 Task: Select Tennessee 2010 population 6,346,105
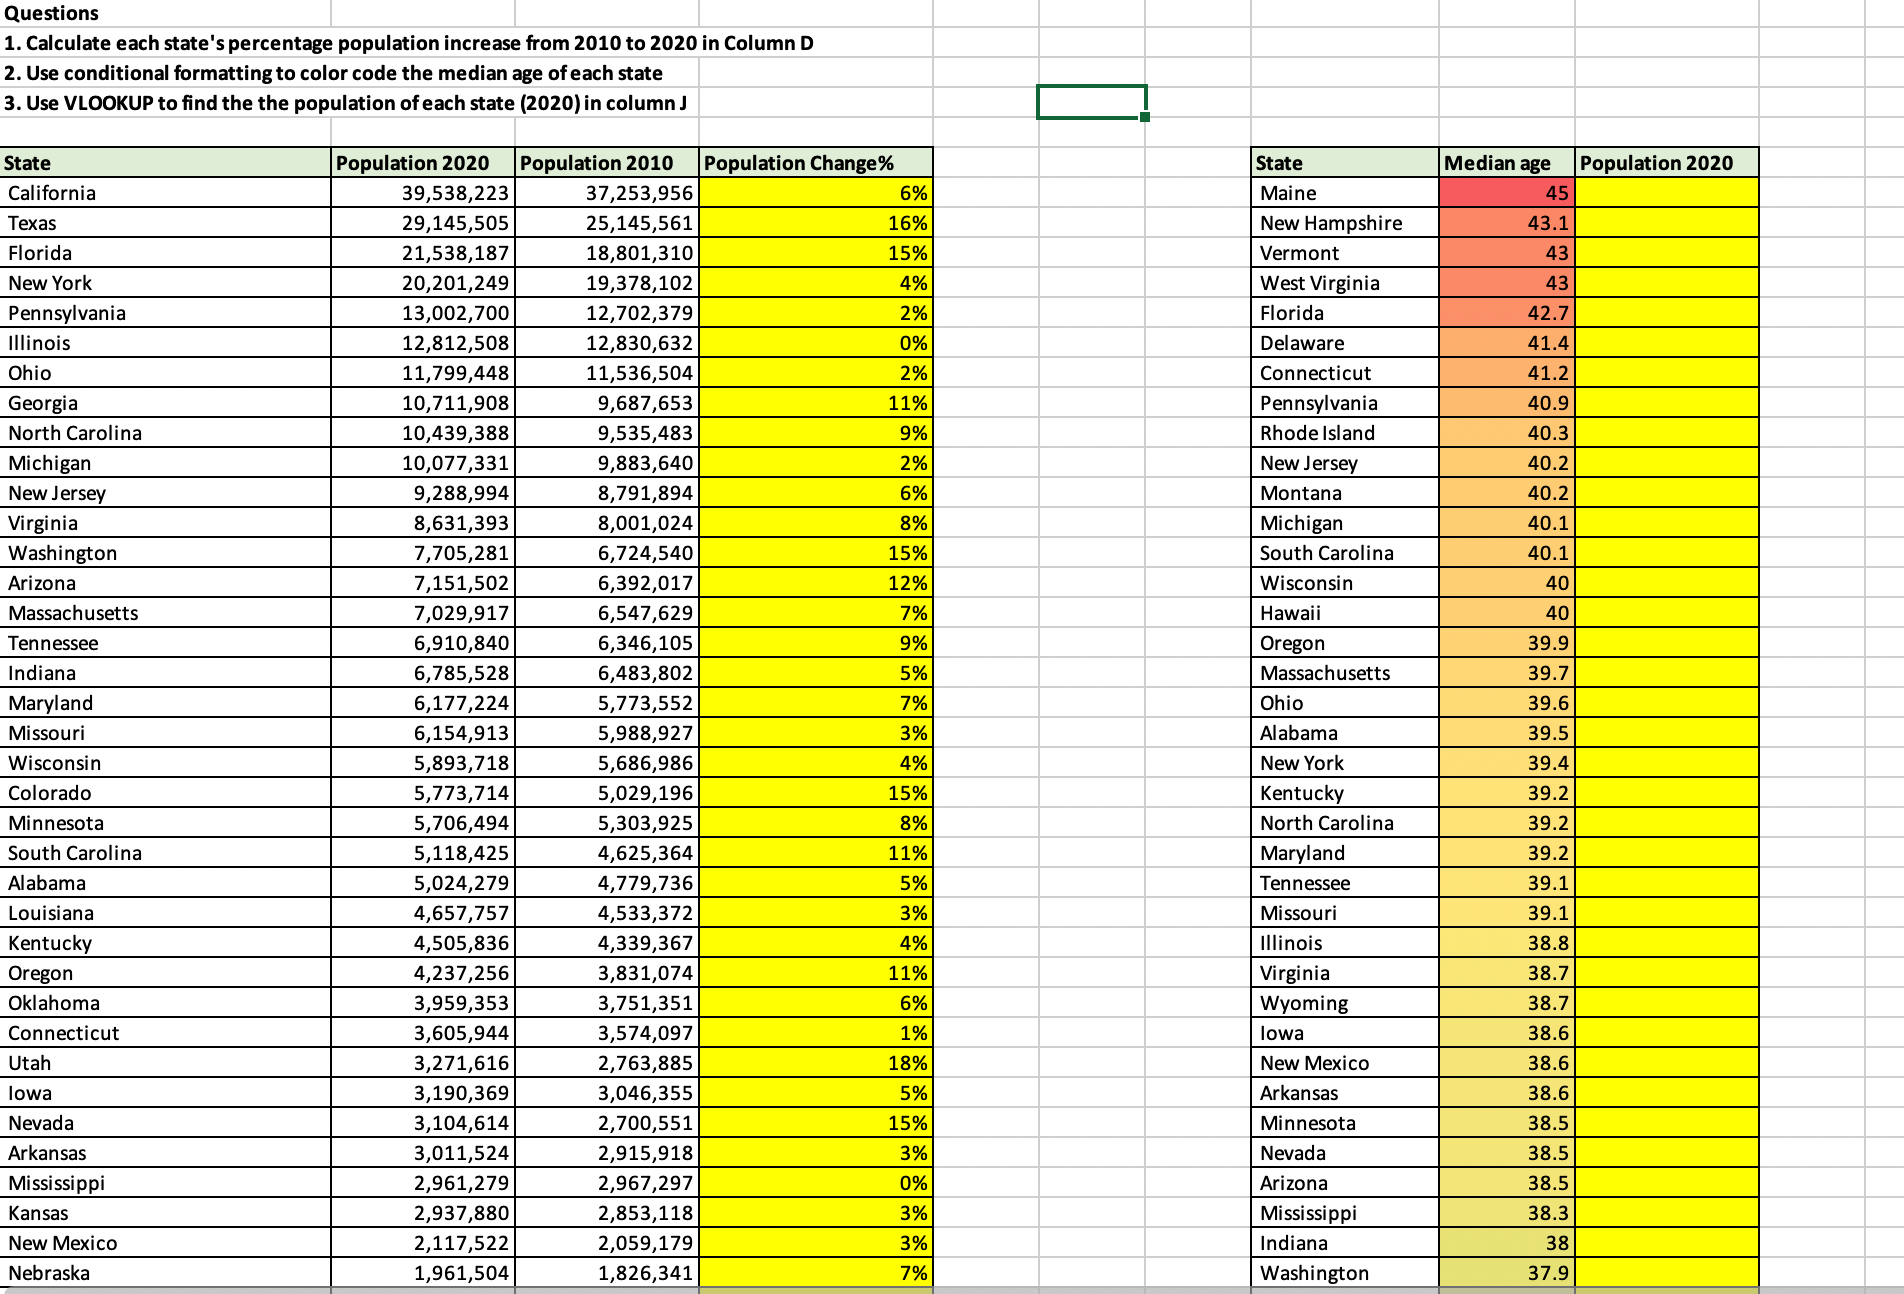(607, 642)
